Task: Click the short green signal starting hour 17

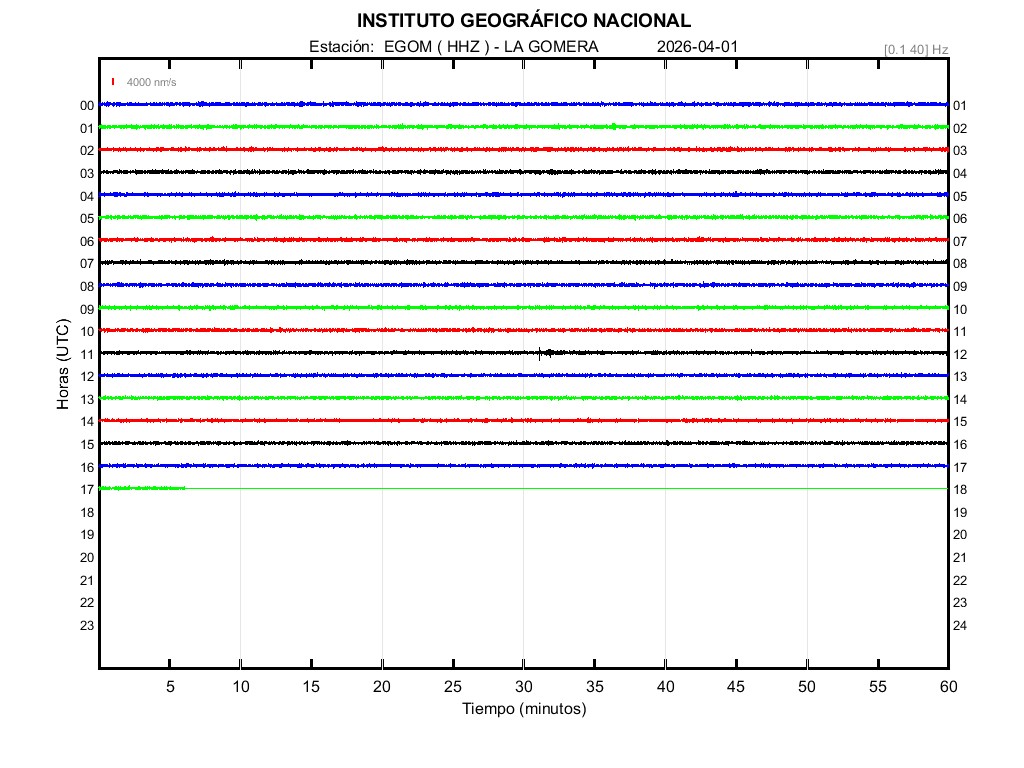Action: (142, 488)
